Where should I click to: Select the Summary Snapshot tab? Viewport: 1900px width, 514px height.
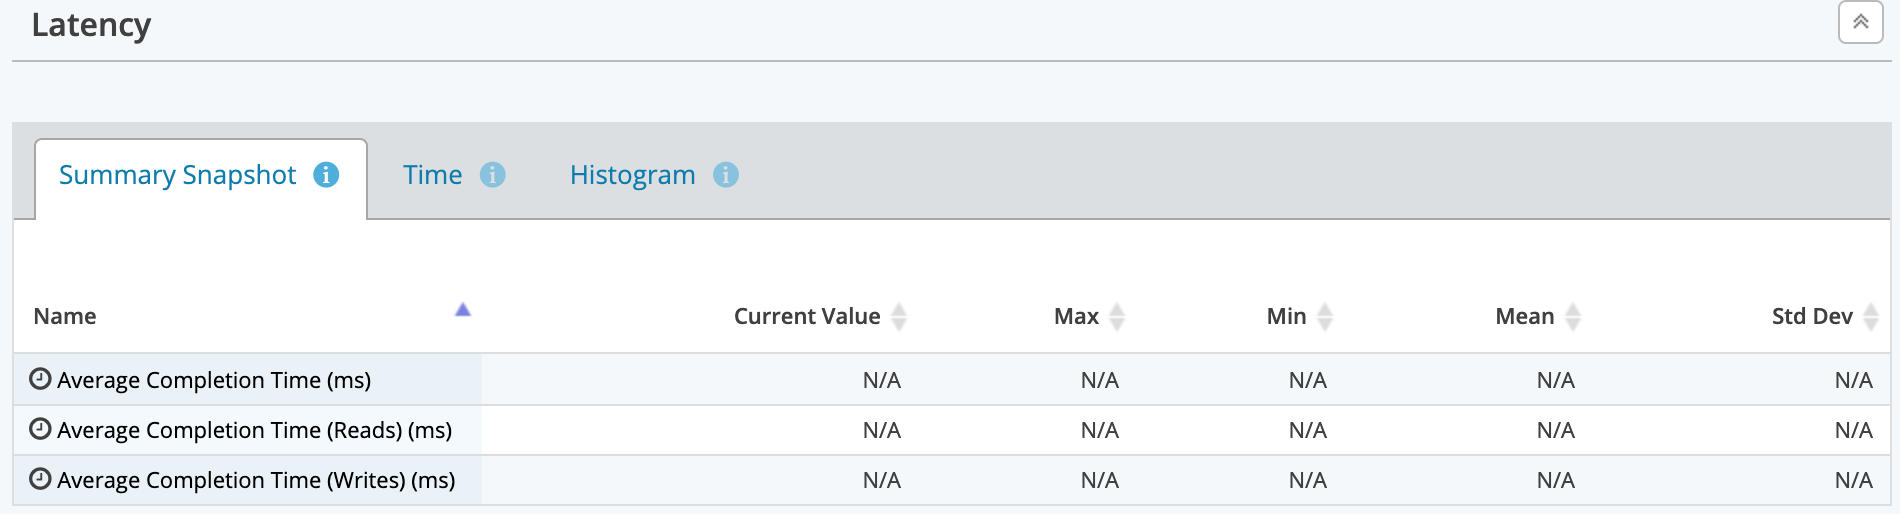coord(177,175)
